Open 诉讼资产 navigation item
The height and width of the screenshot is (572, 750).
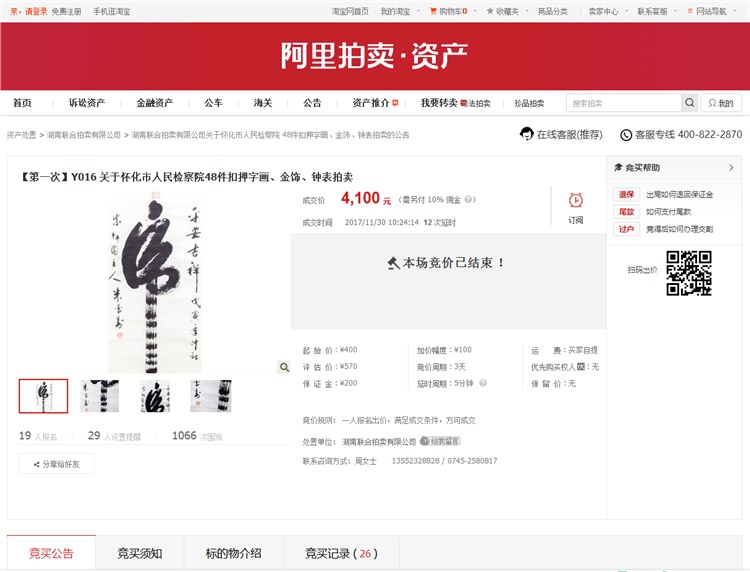87,103
